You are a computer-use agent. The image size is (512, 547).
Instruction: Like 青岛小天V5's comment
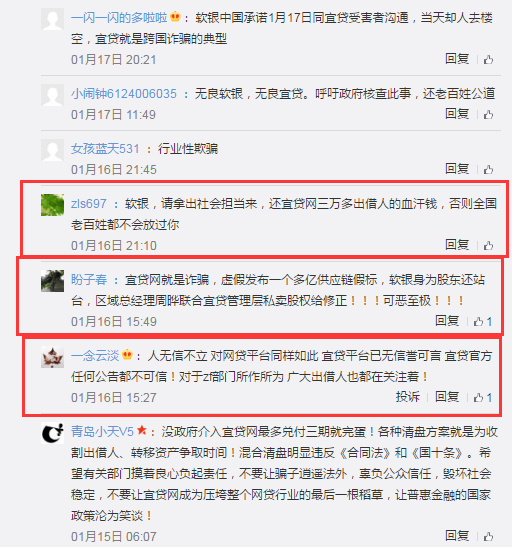(488, 536)
